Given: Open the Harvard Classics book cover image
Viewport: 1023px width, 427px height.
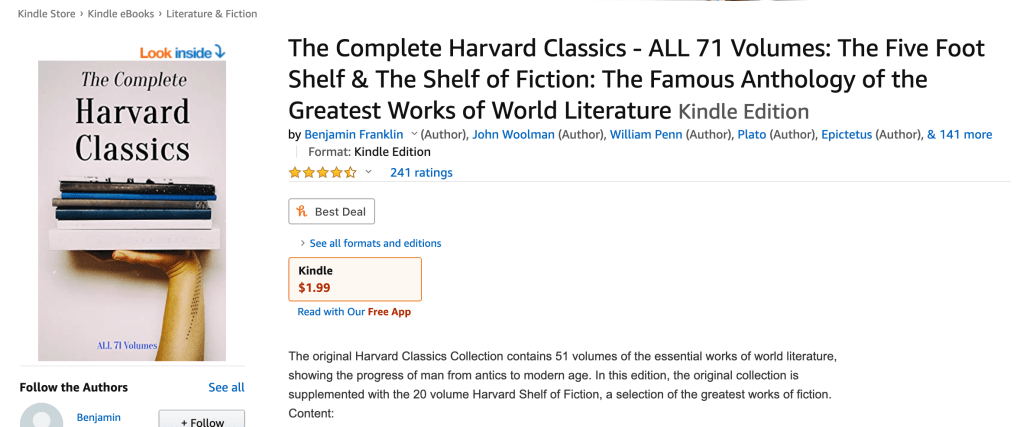Looking at the screenshot, I should [x=132, y=210].
